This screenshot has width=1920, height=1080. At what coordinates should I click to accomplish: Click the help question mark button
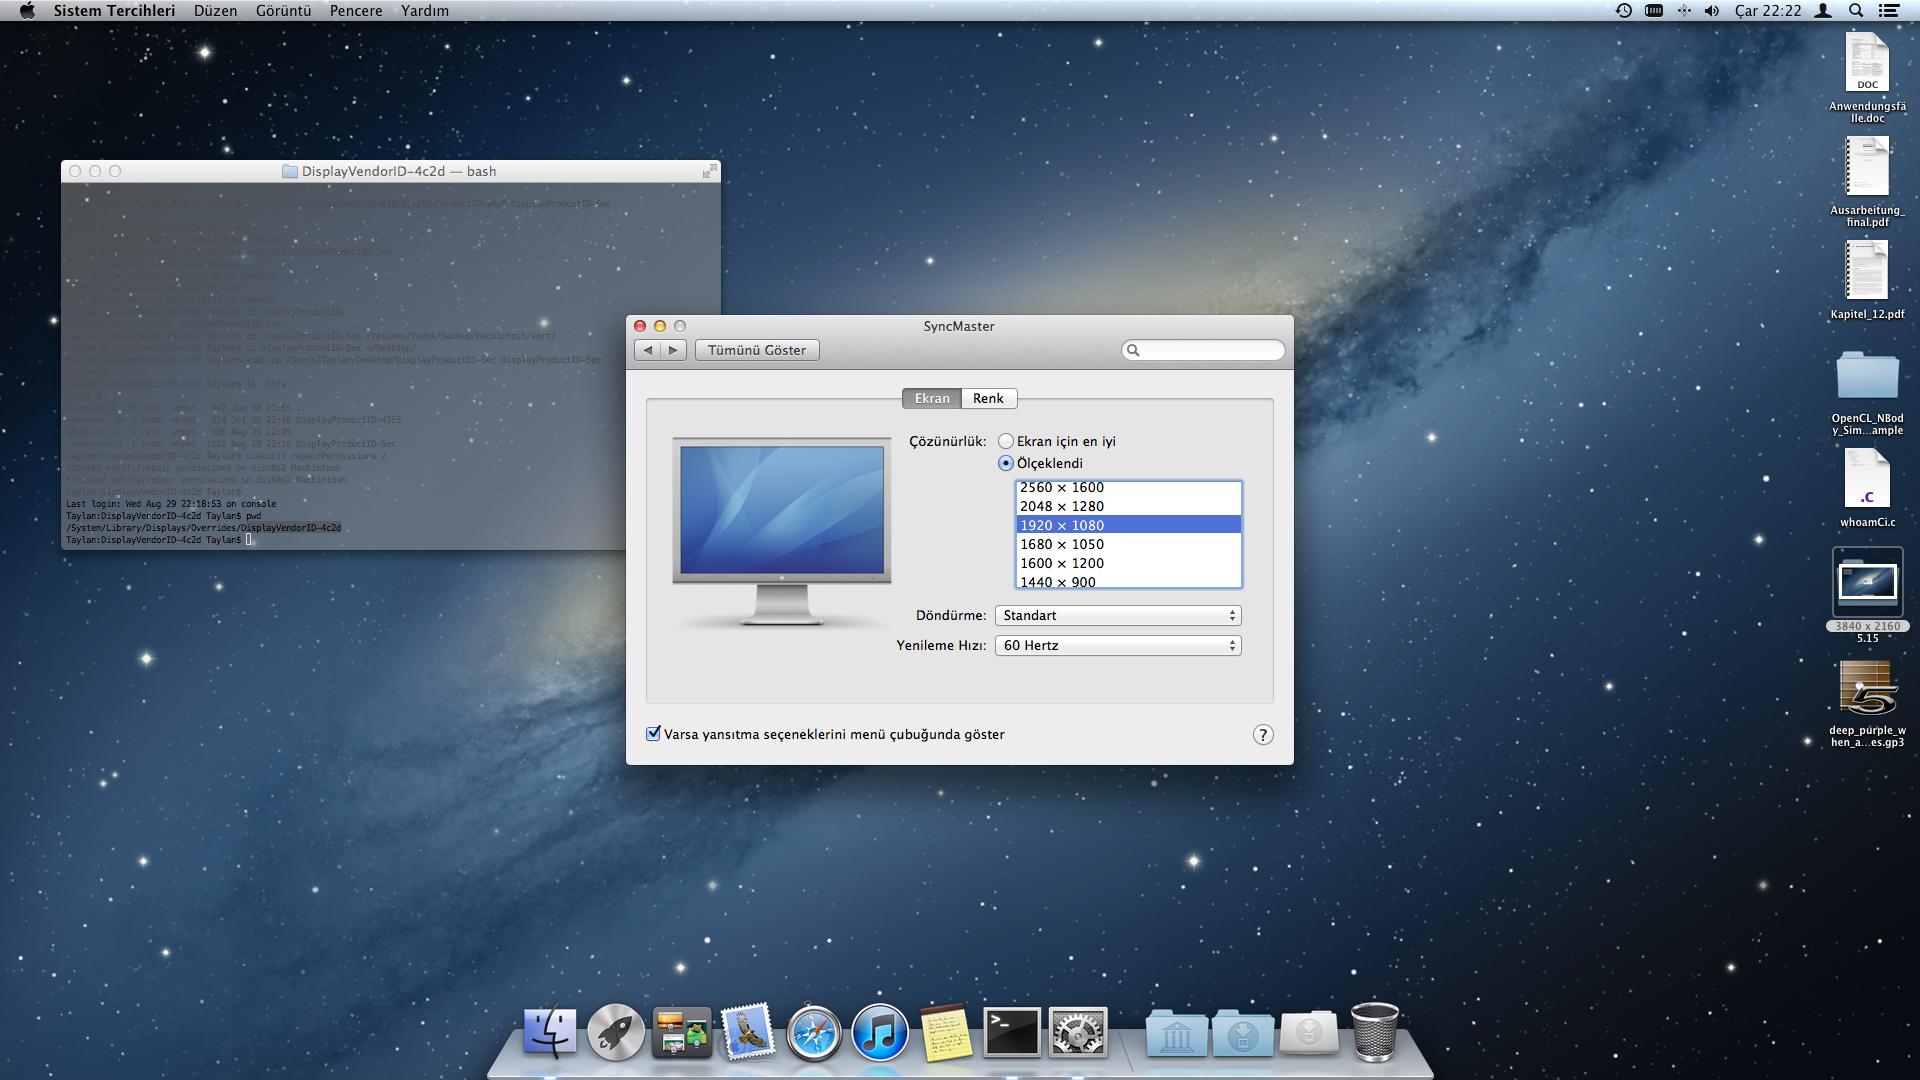[x=1263, y=735]
